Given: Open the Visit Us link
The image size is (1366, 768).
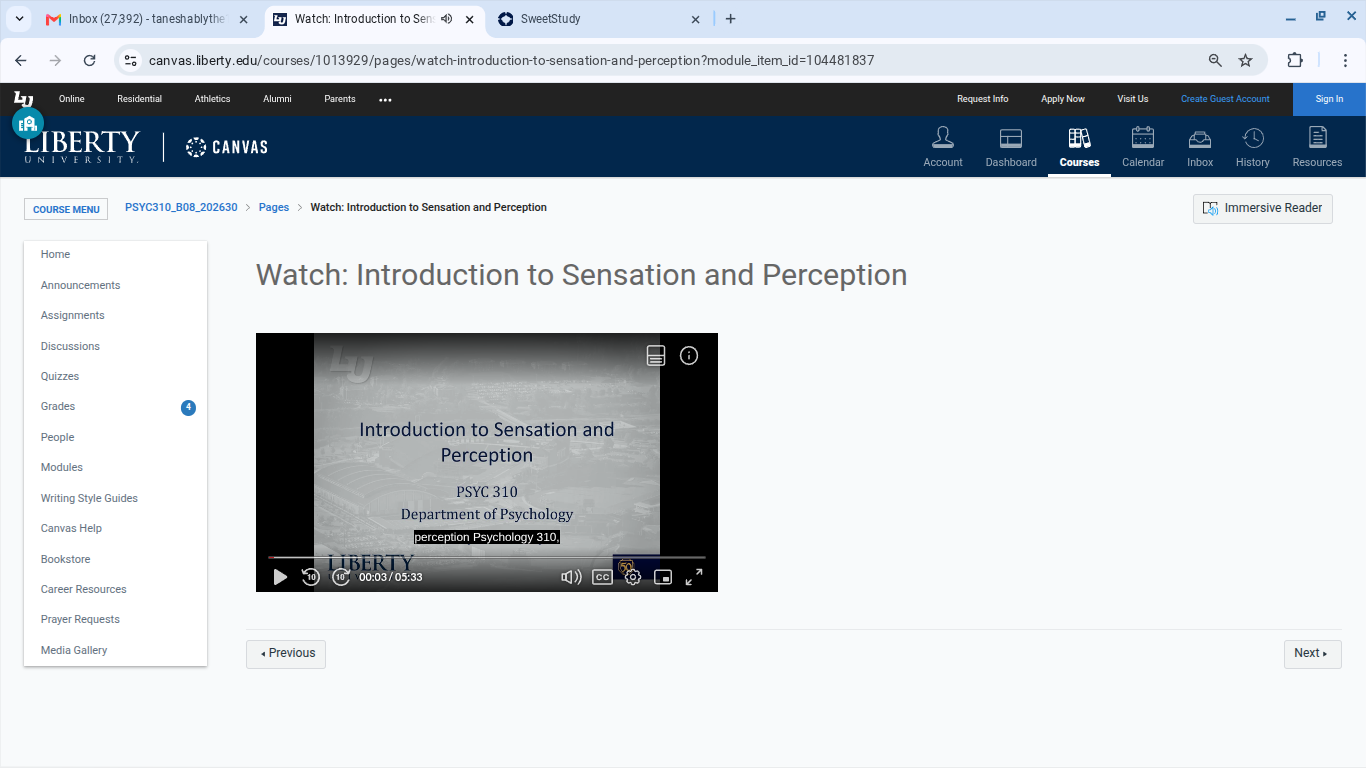Looking at the screenshot, I should 1132,99.
